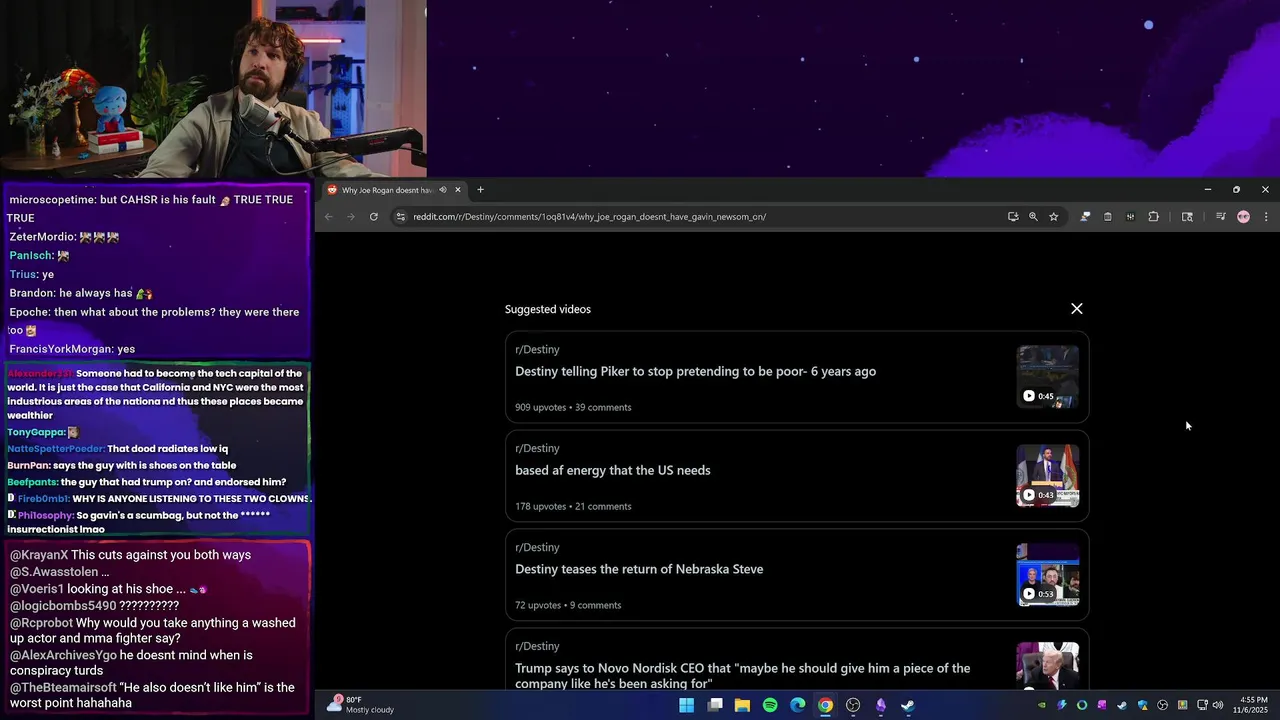Open OBS Studio from taskbar
This screenshot has width=1280, height=720.
853,705
